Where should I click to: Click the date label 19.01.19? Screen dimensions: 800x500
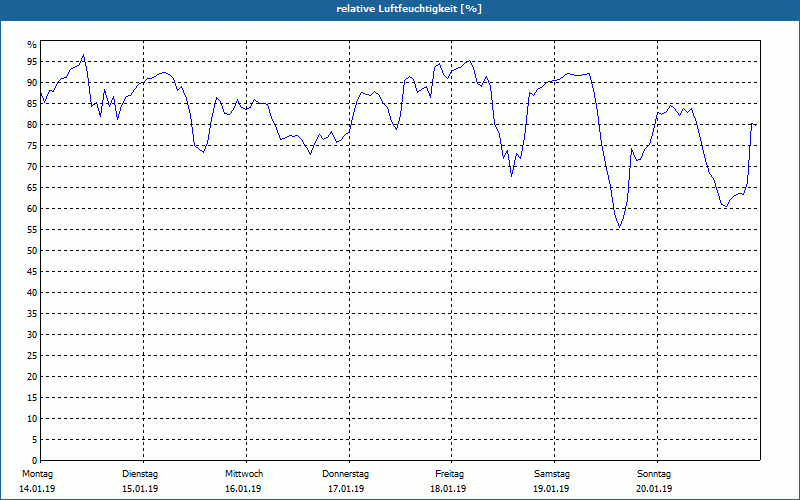click(x=551, y=489)
